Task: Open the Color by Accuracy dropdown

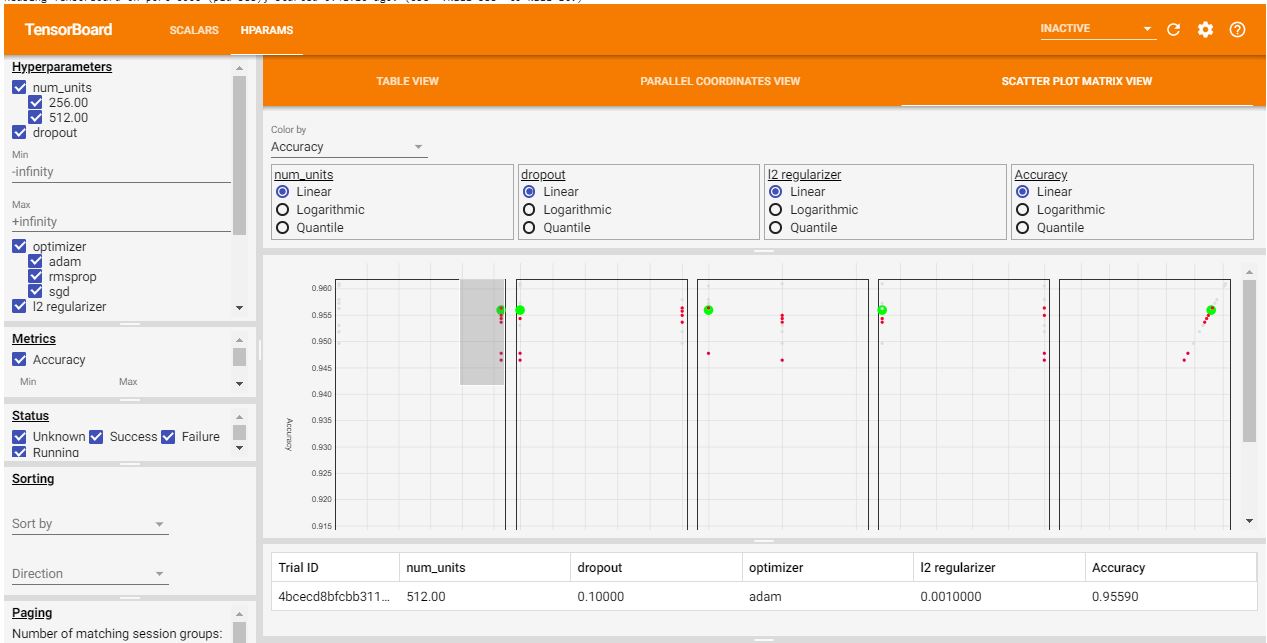Action: (x=349, y=147)
